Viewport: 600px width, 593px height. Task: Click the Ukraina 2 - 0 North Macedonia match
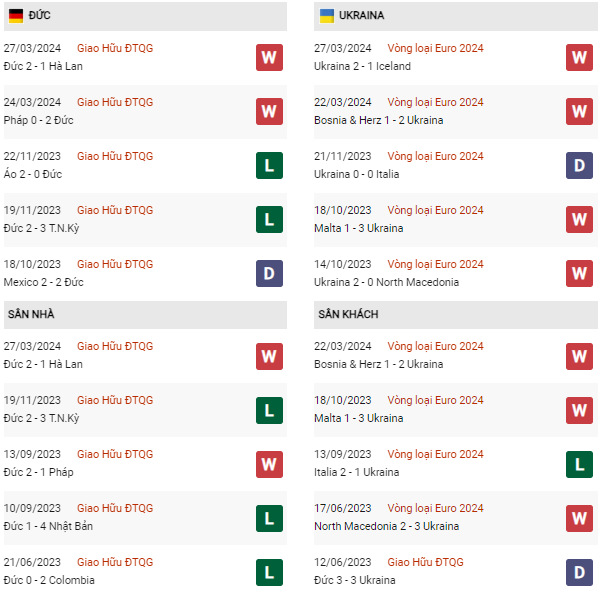[386, 282]
